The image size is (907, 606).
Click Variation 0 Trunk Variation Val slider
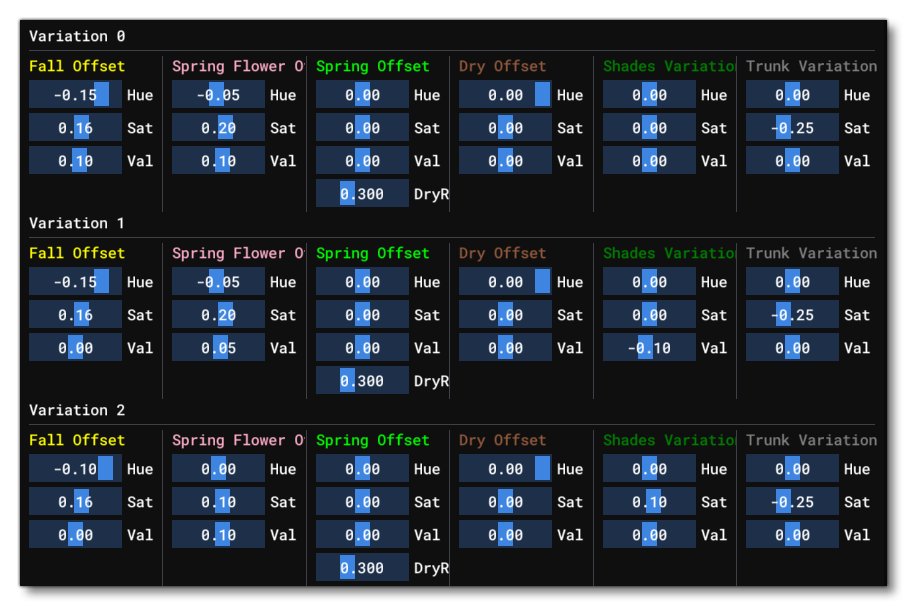(x=792, y=160)
